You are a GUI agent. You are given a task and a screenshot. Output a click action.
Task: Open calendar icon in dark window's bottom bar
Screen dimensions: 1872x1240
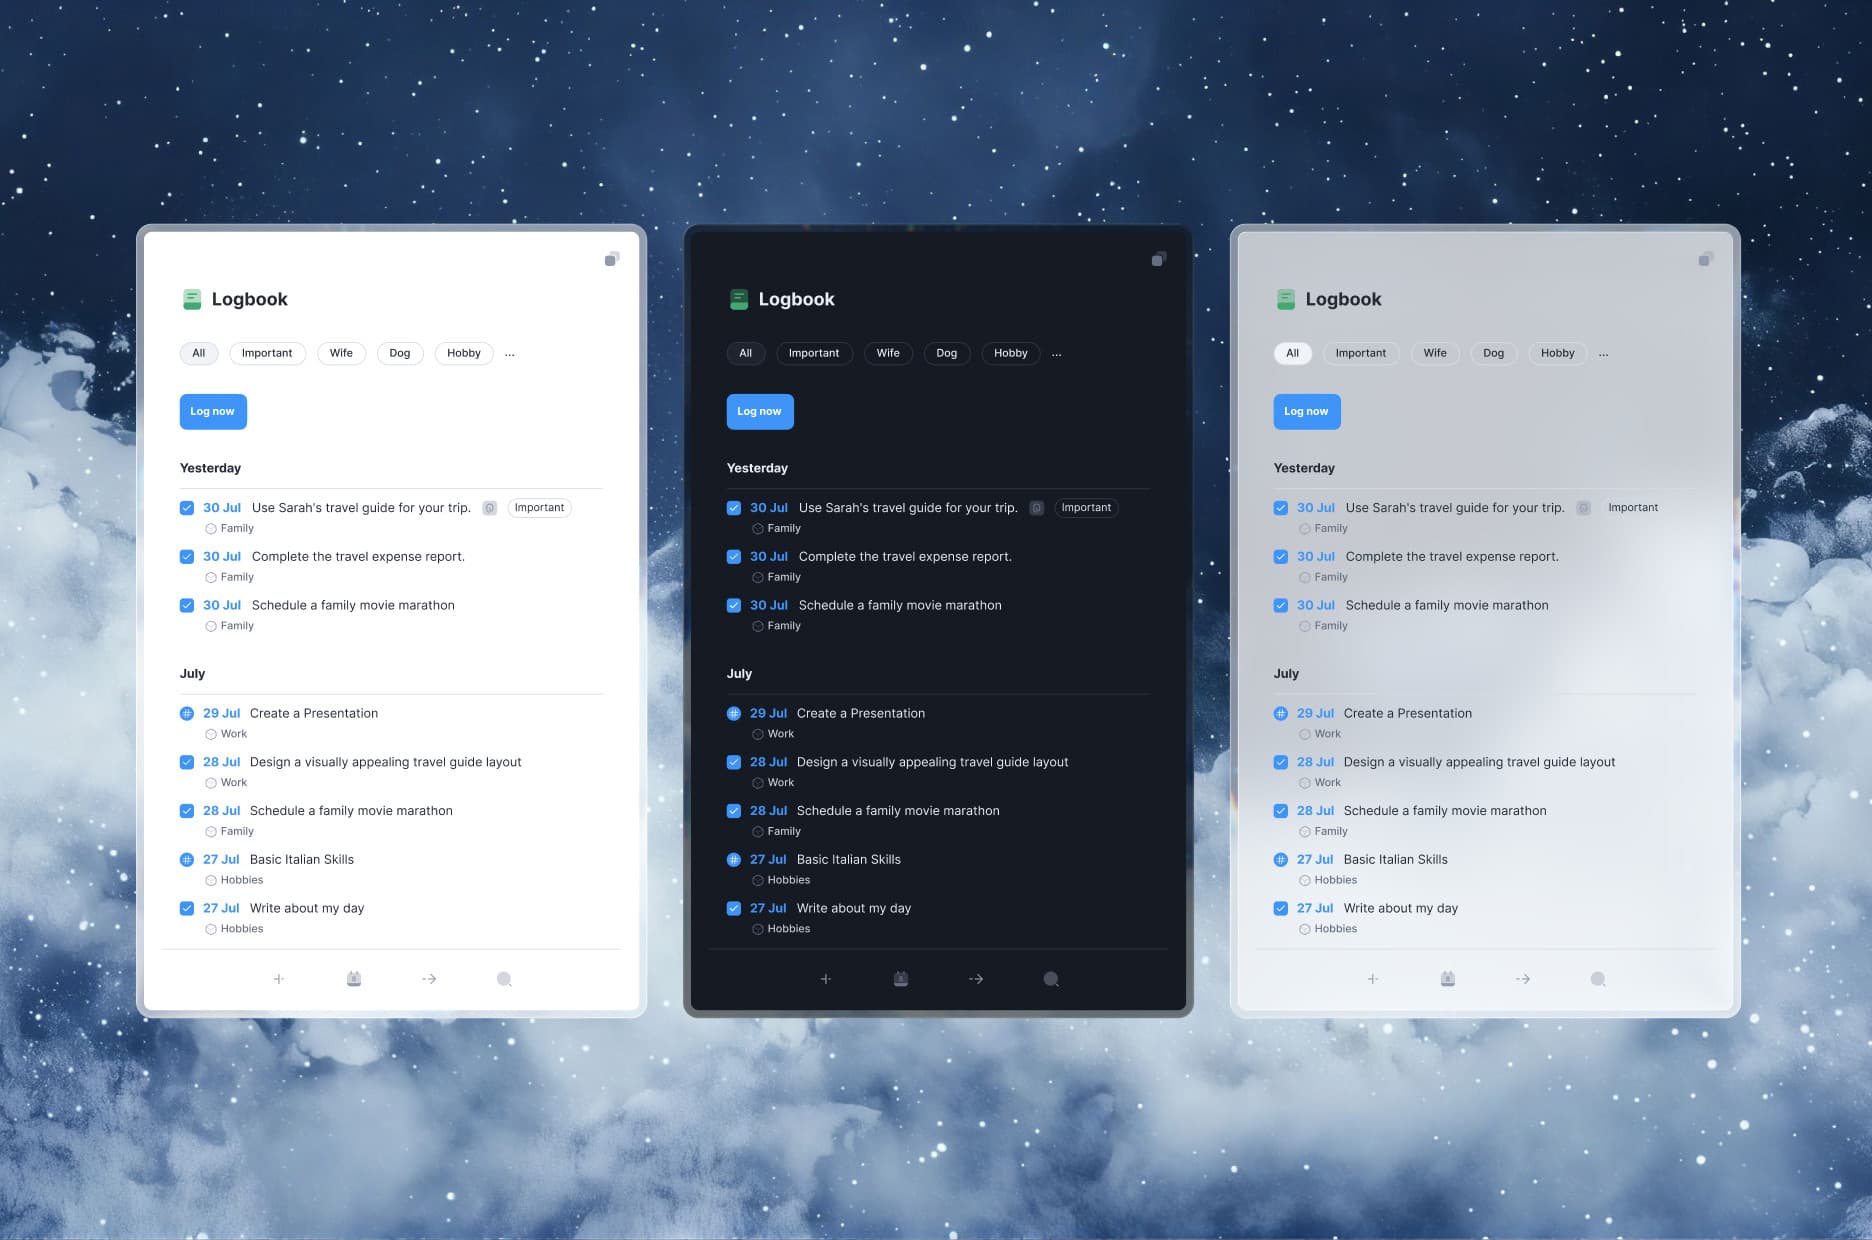901,979
